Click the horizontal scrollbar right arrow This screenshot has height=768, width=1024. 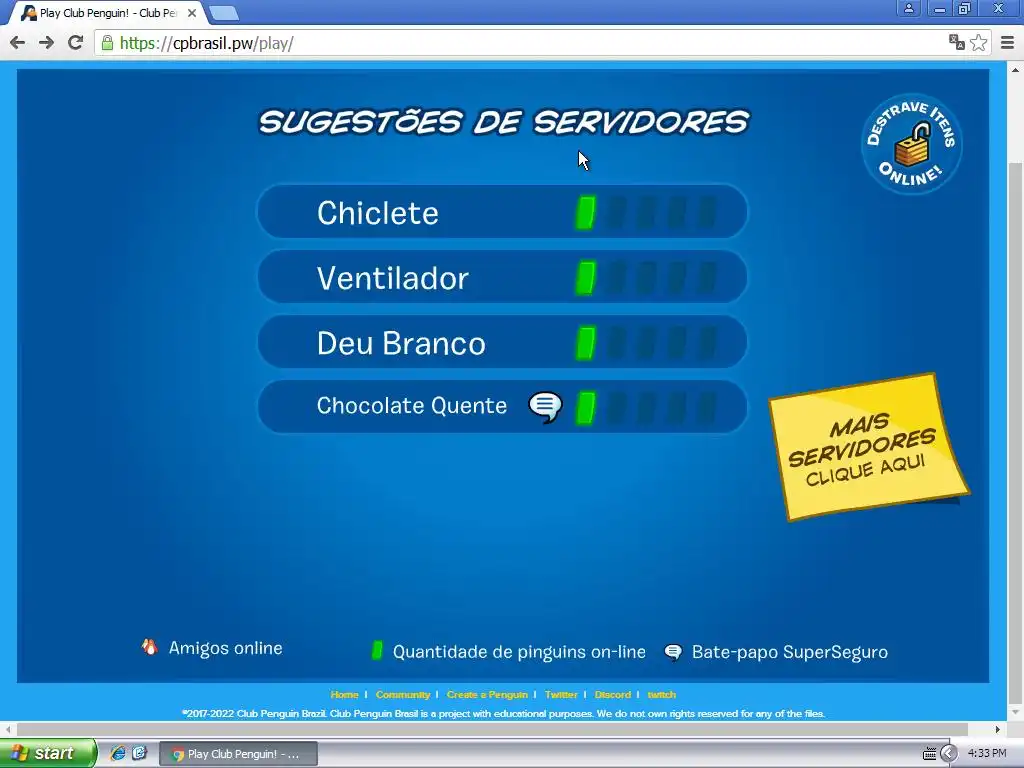(997, 729)
